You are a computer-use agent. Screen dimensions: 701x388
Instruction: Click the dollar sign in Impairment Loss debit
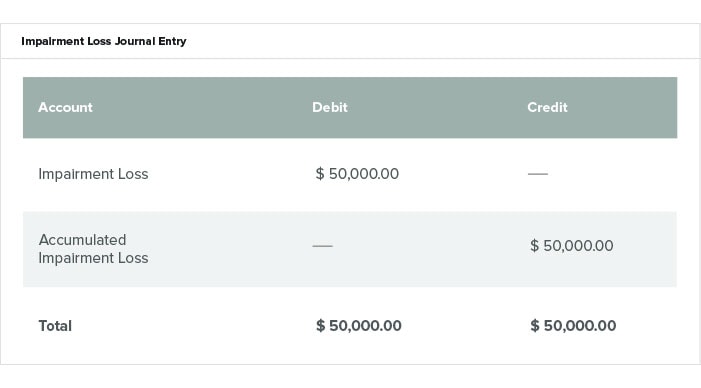point(320,173)
